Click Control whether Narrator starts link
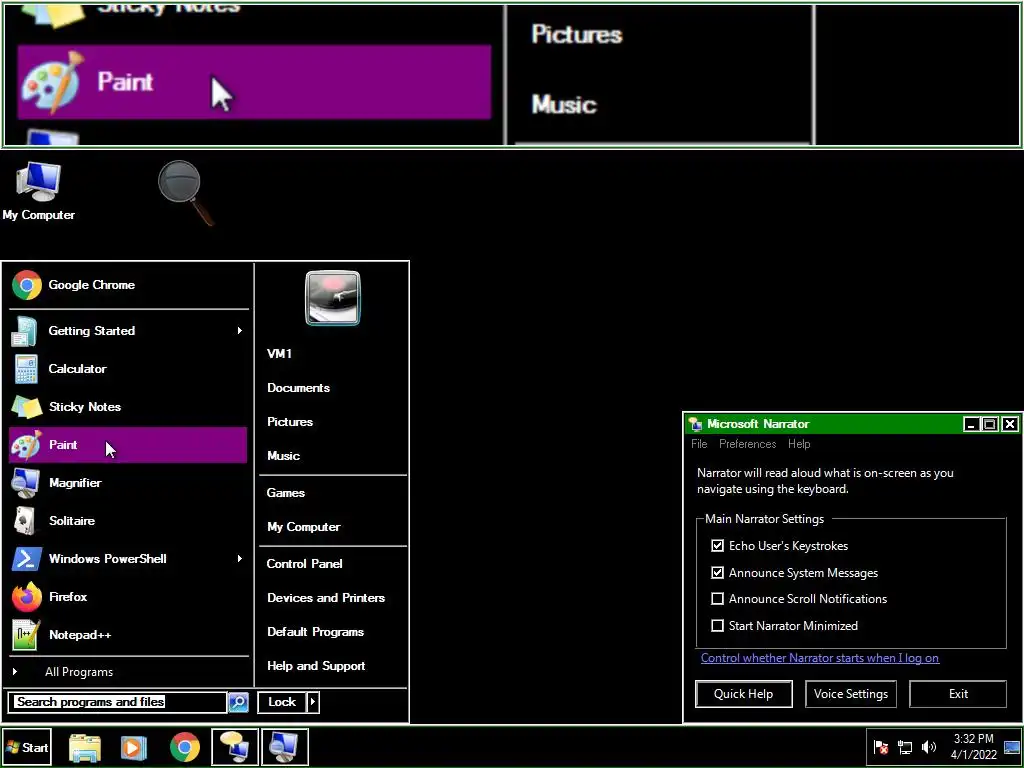Screen dimensions: 1024x768 [x=820, y=658]
